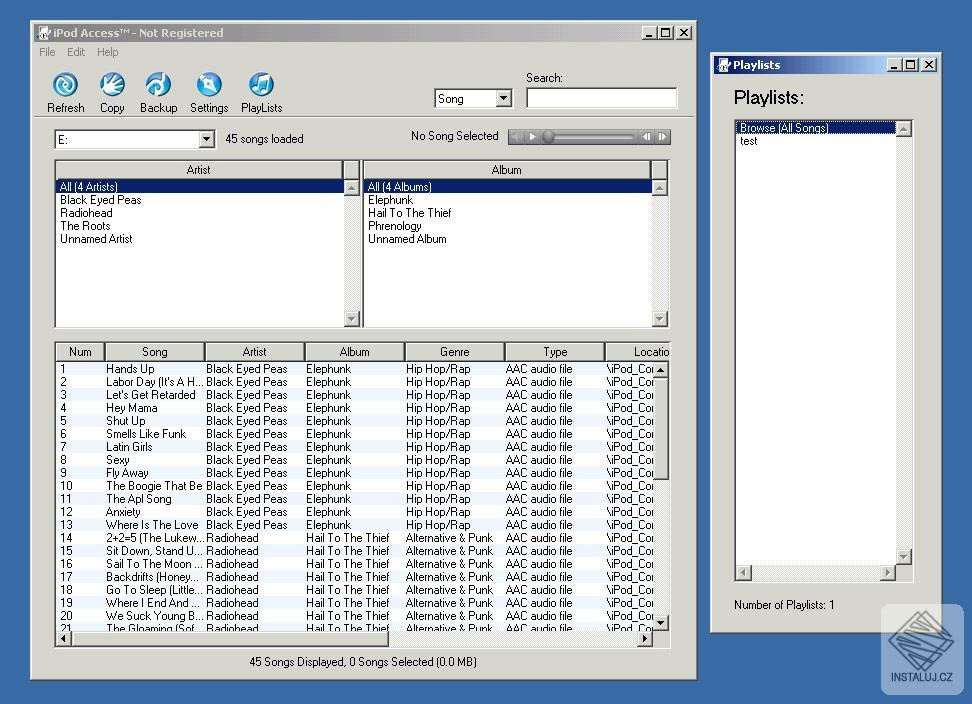Select Browse (All Songs) in the Playlists window
This screenshot has height=704, width=972.
(x=816, y=128)
